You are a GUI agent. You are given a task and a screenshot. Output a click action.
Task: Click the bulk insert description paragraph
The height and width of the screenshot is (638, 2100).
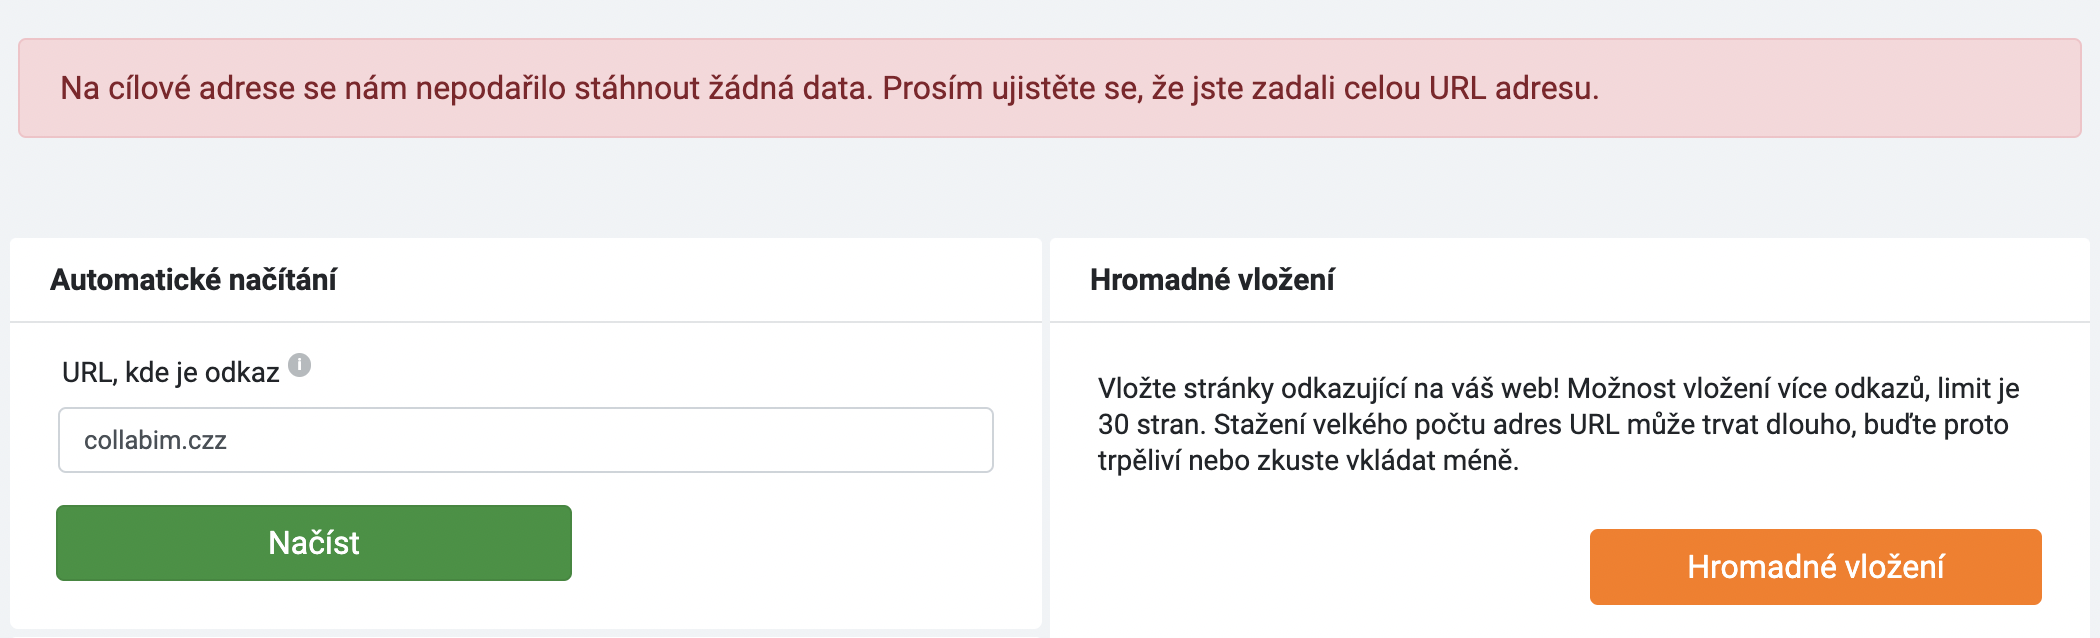1558,424
